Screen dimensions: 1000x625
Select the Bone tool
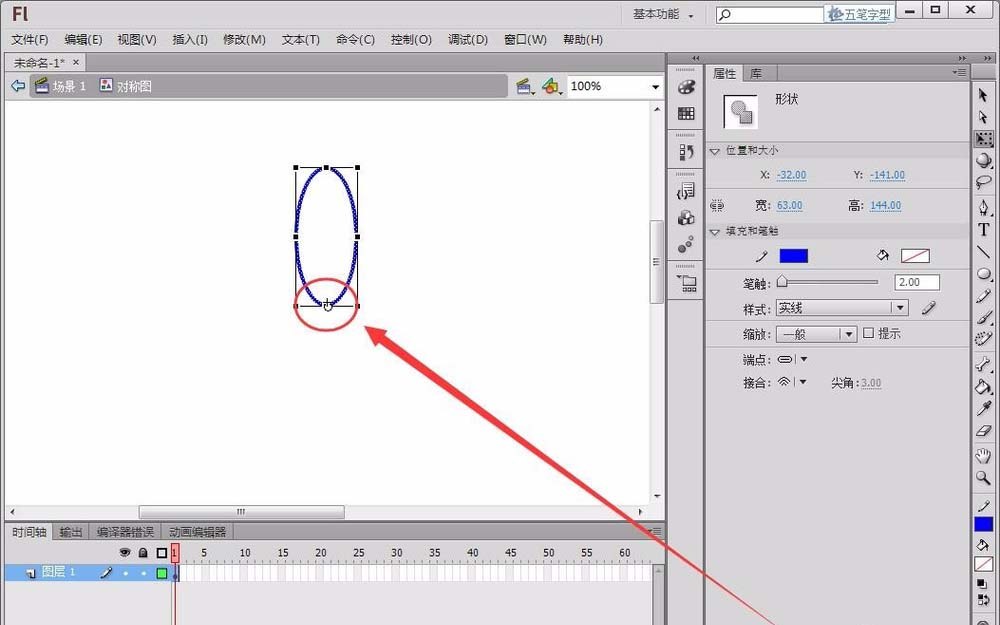point(983,364)
